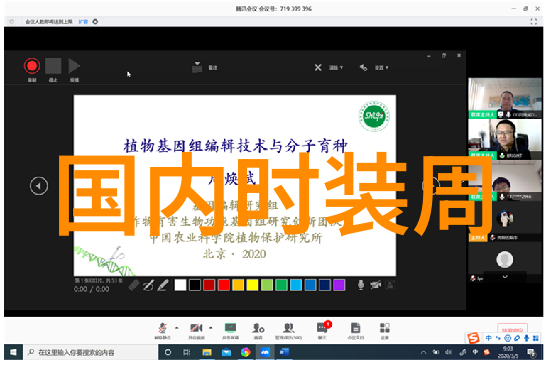Expand the video options arrow beside camera
This screenshot has width=550, height=367.
click(210, 328)
